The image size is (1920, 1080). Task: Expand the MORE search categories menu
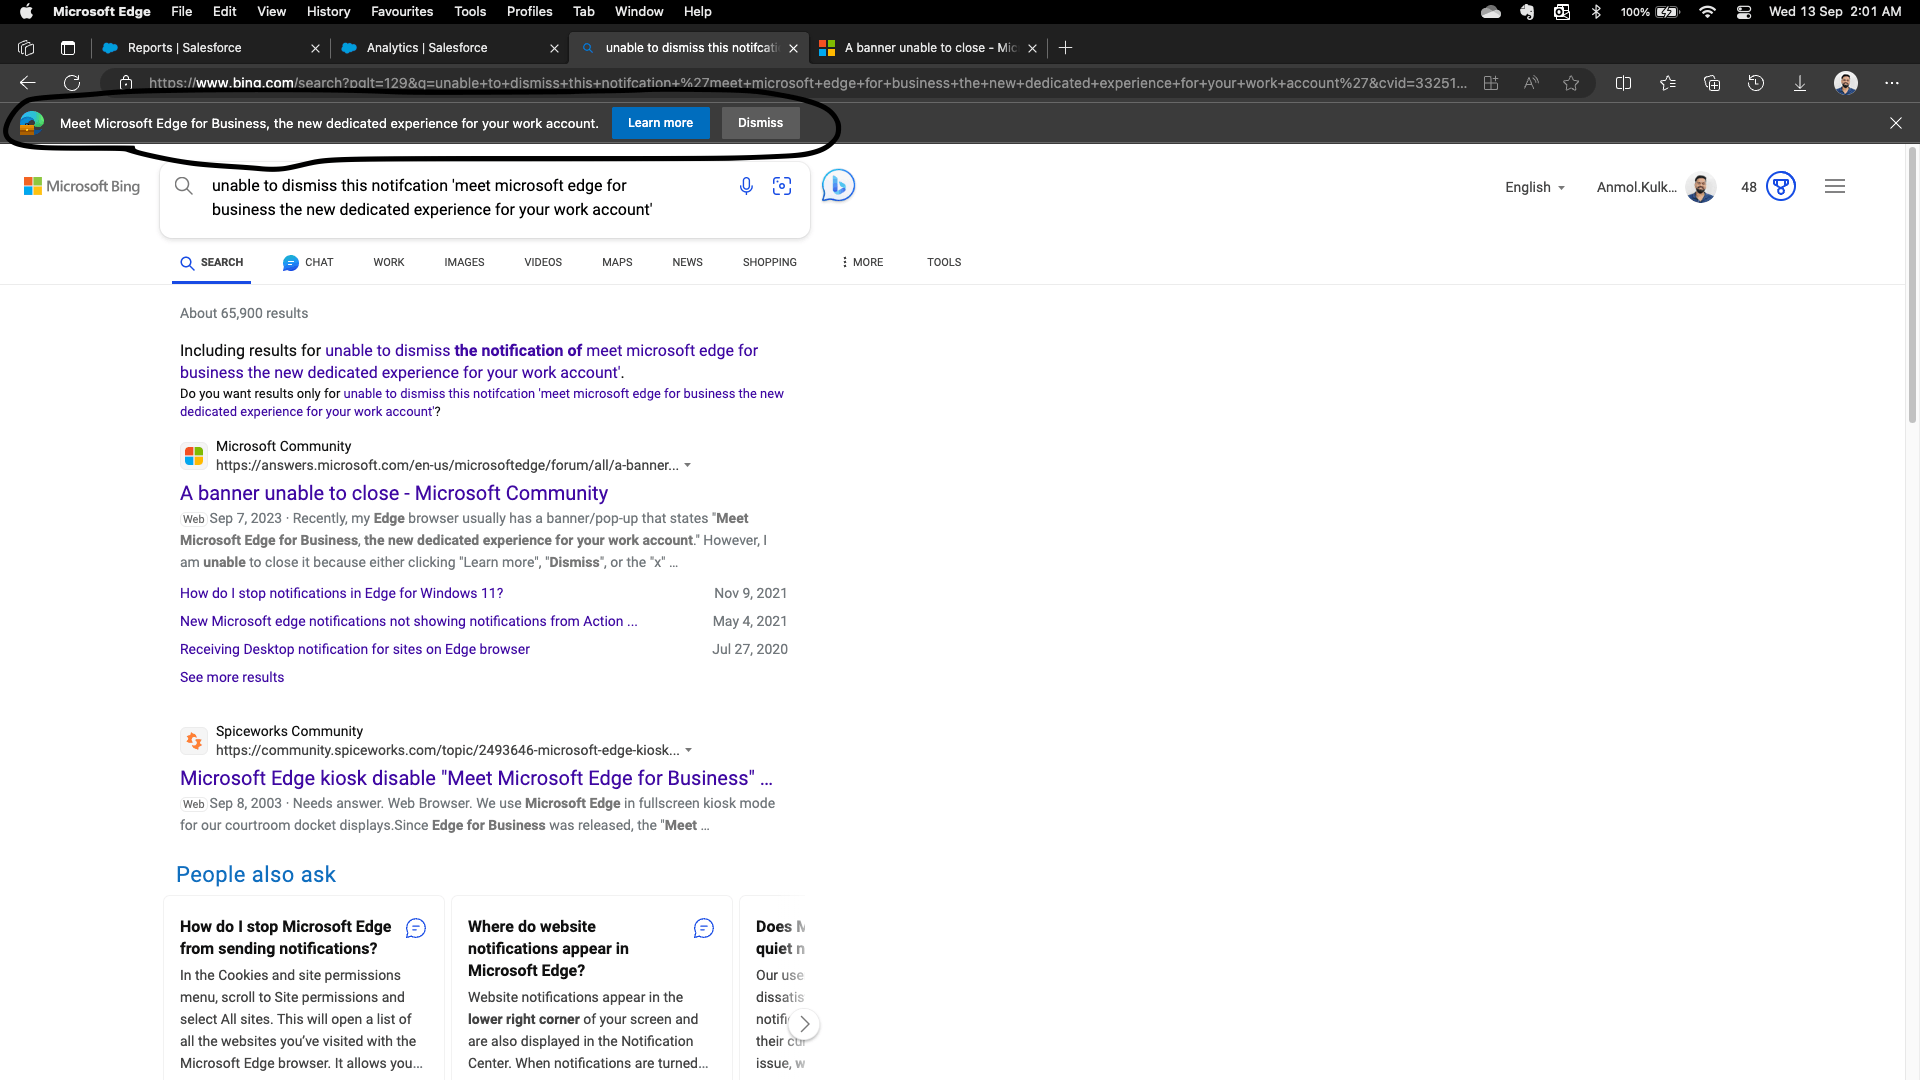coord(862,262)
